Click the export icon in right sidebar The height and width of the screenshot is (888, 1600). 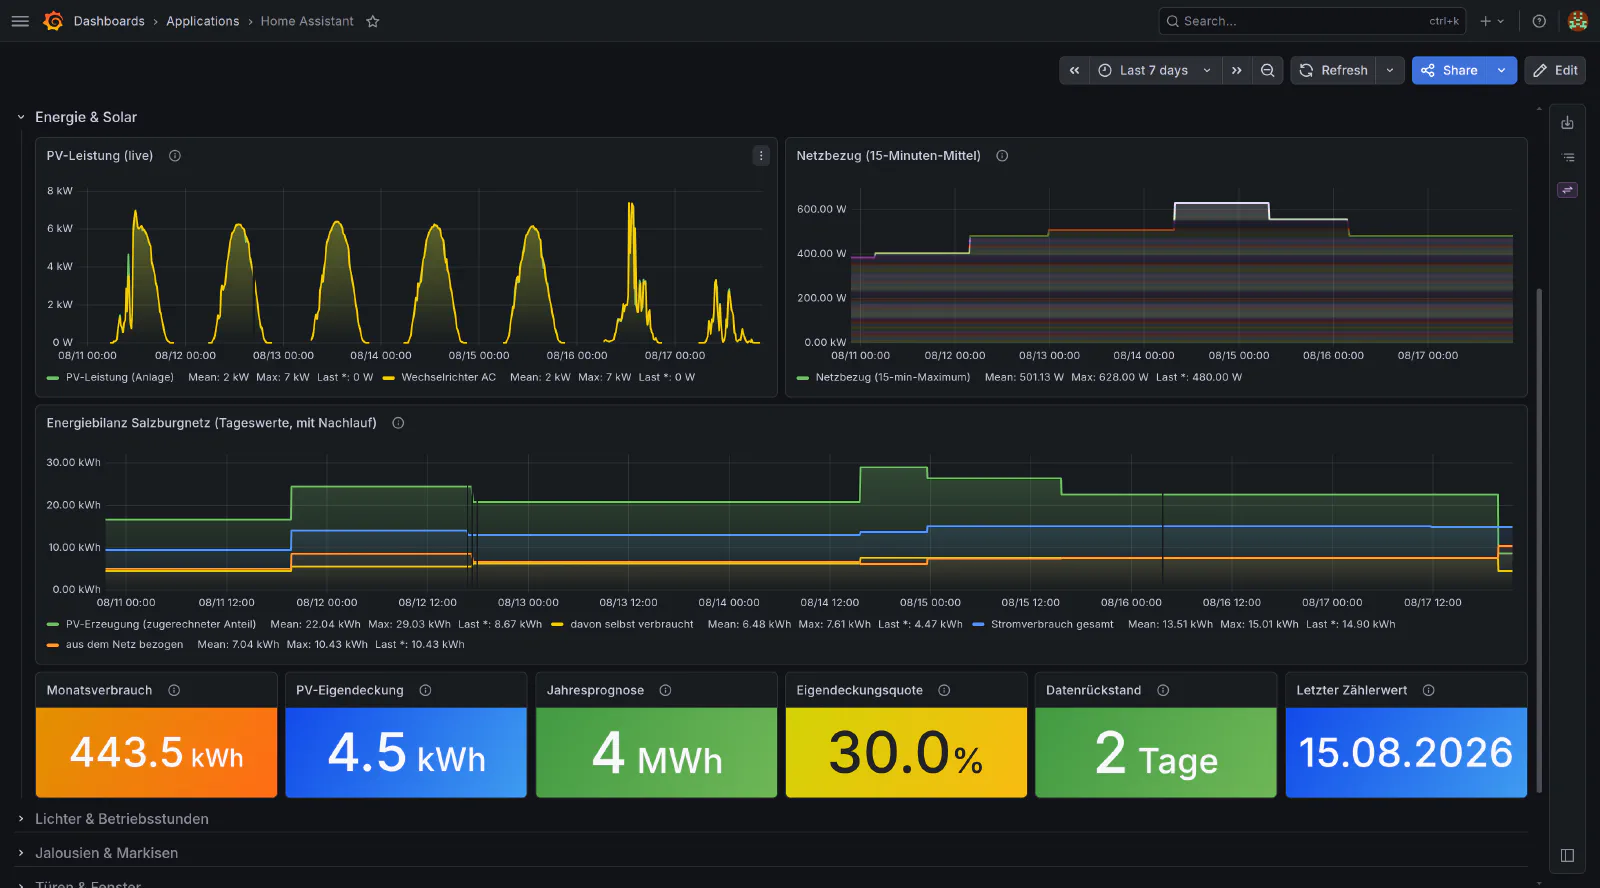[x=1567, y=123]
